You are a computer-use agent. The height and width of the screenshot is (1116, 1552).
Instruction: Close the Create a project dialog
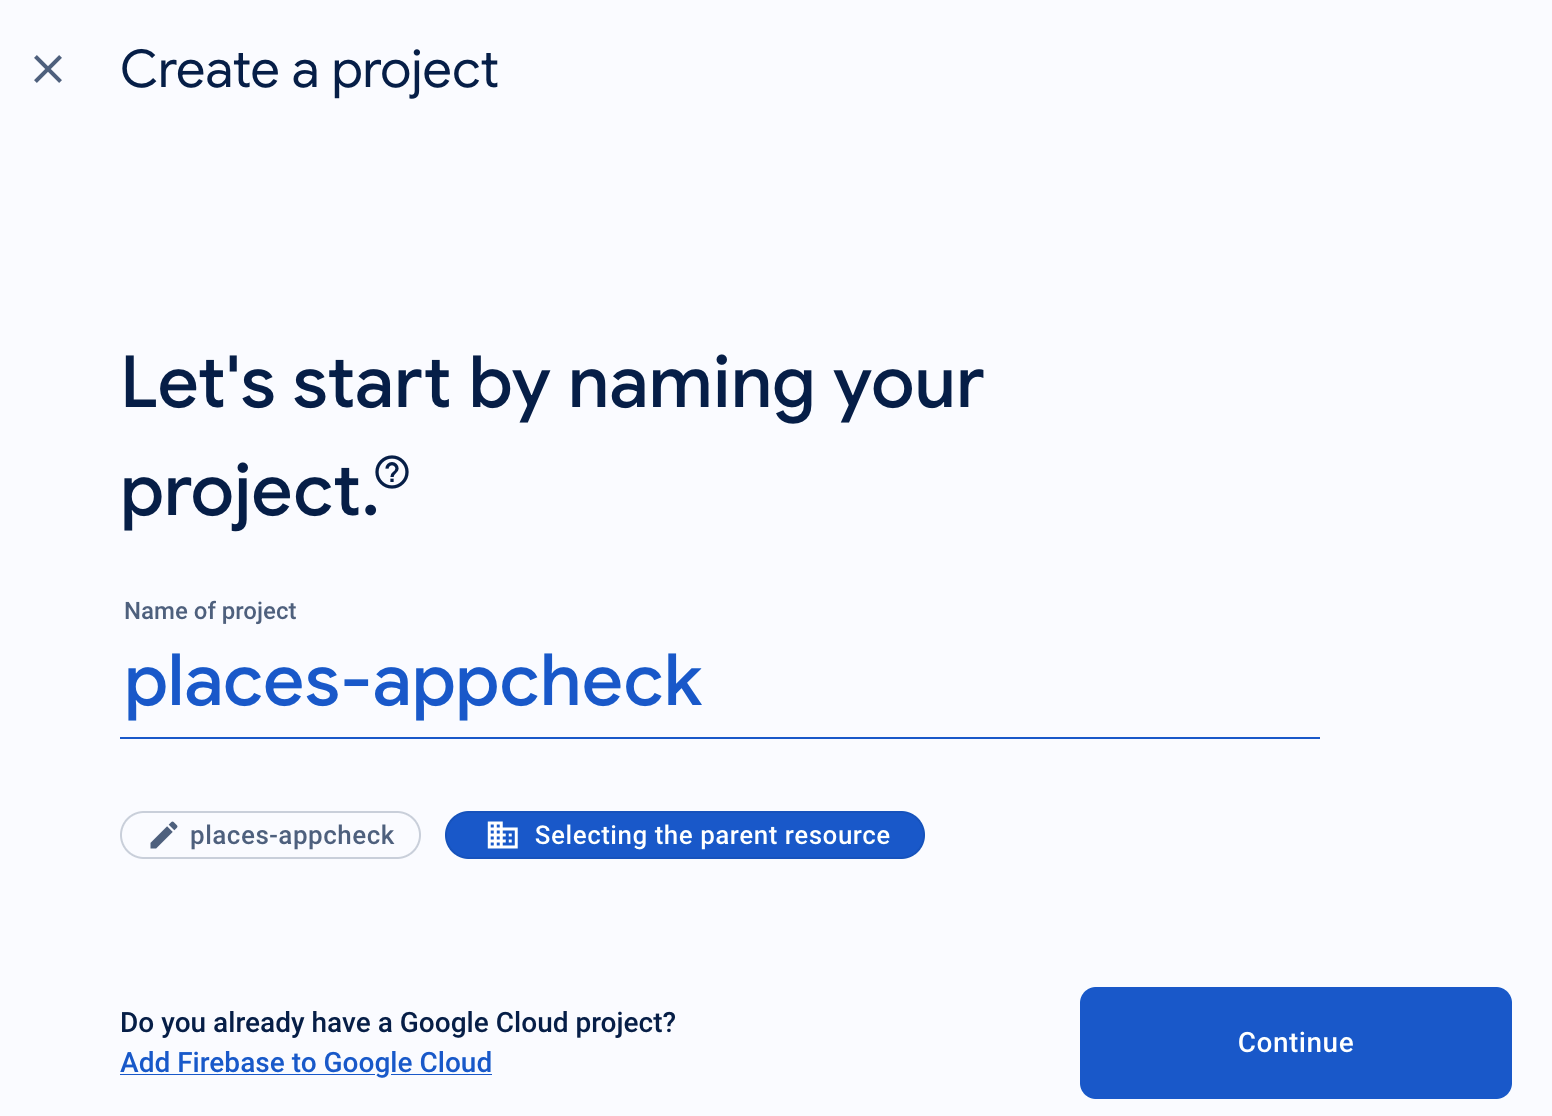[48, 69]
